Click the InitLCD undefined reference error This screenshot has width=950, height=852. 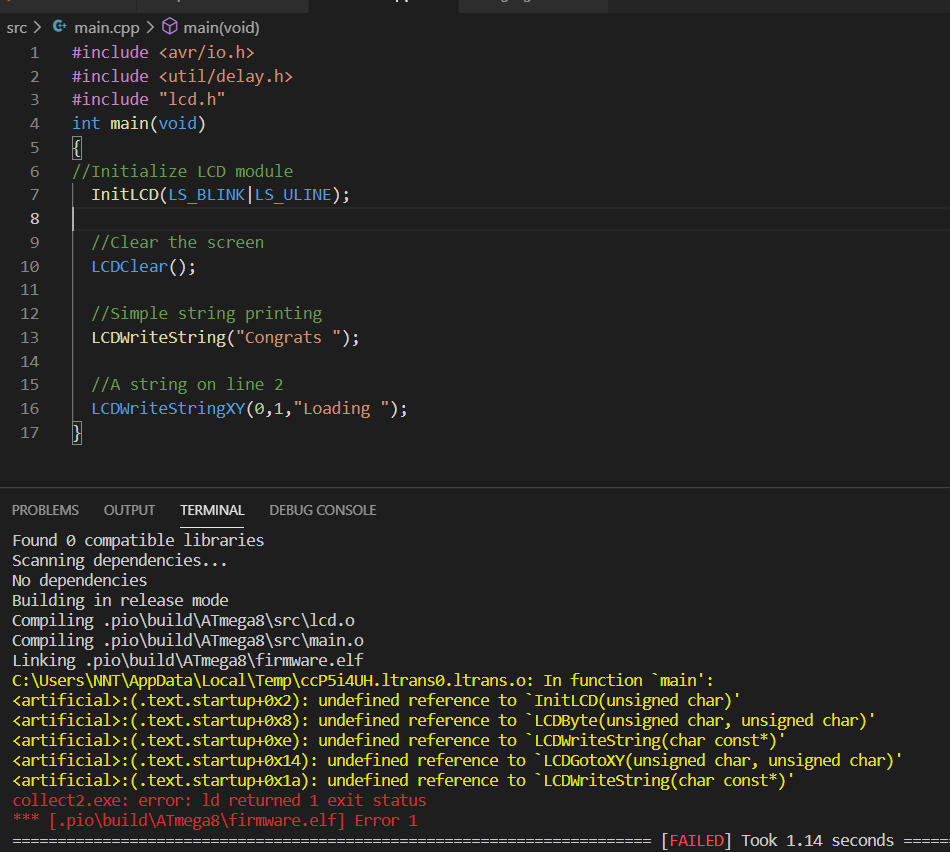click(376, 701)
